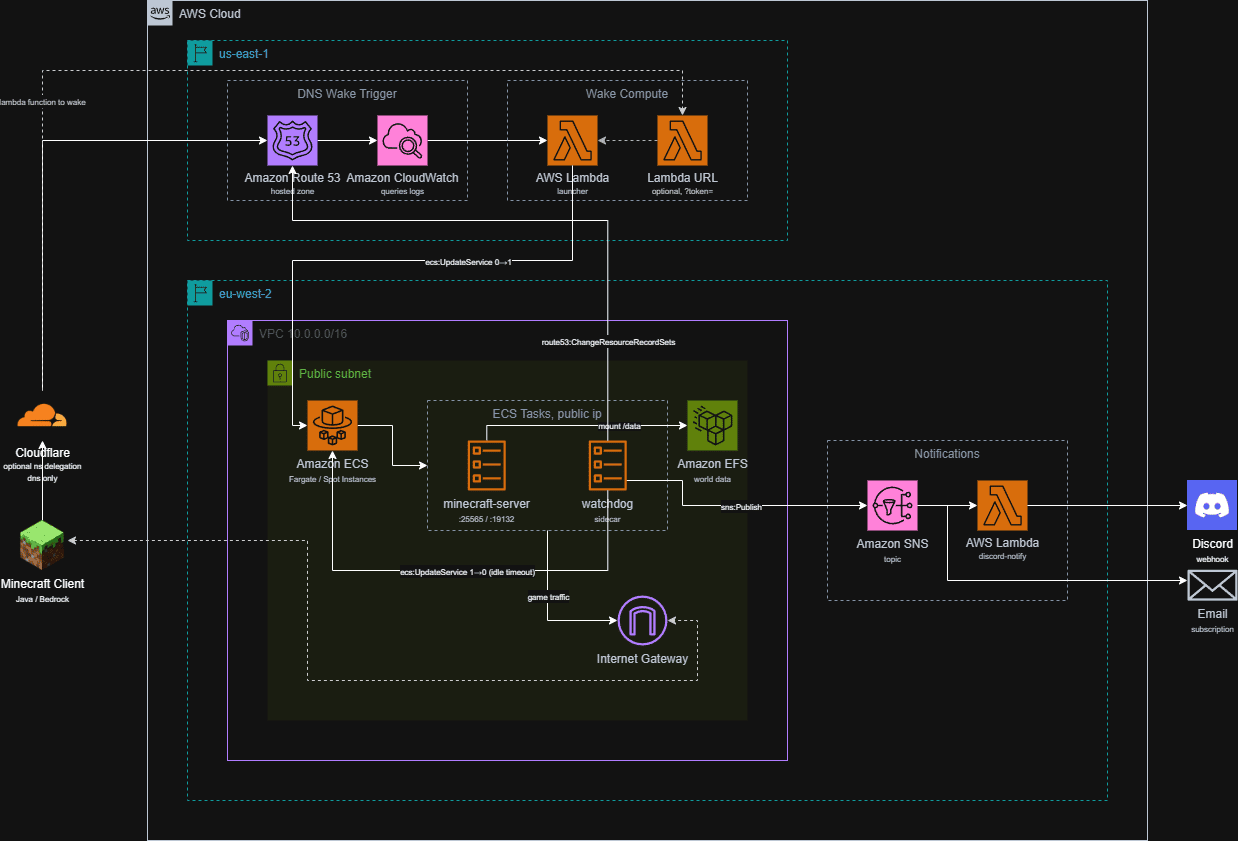
Task: Click the 'hosted zone' caption
Action: (x=292, y=190)
